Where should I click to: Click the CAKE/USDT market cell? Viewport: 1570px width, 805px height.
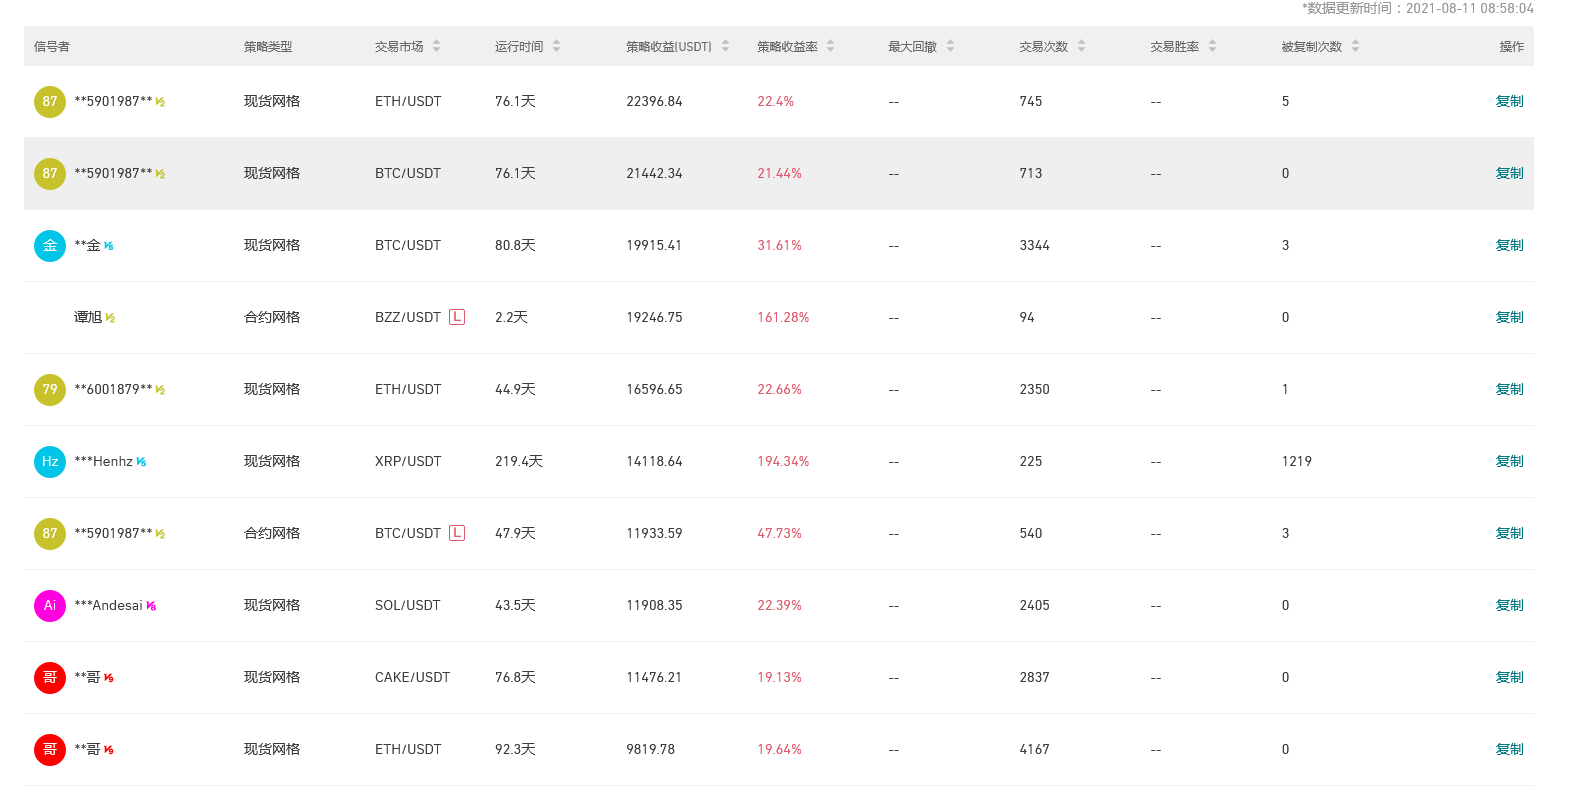(x=413, y=678)
